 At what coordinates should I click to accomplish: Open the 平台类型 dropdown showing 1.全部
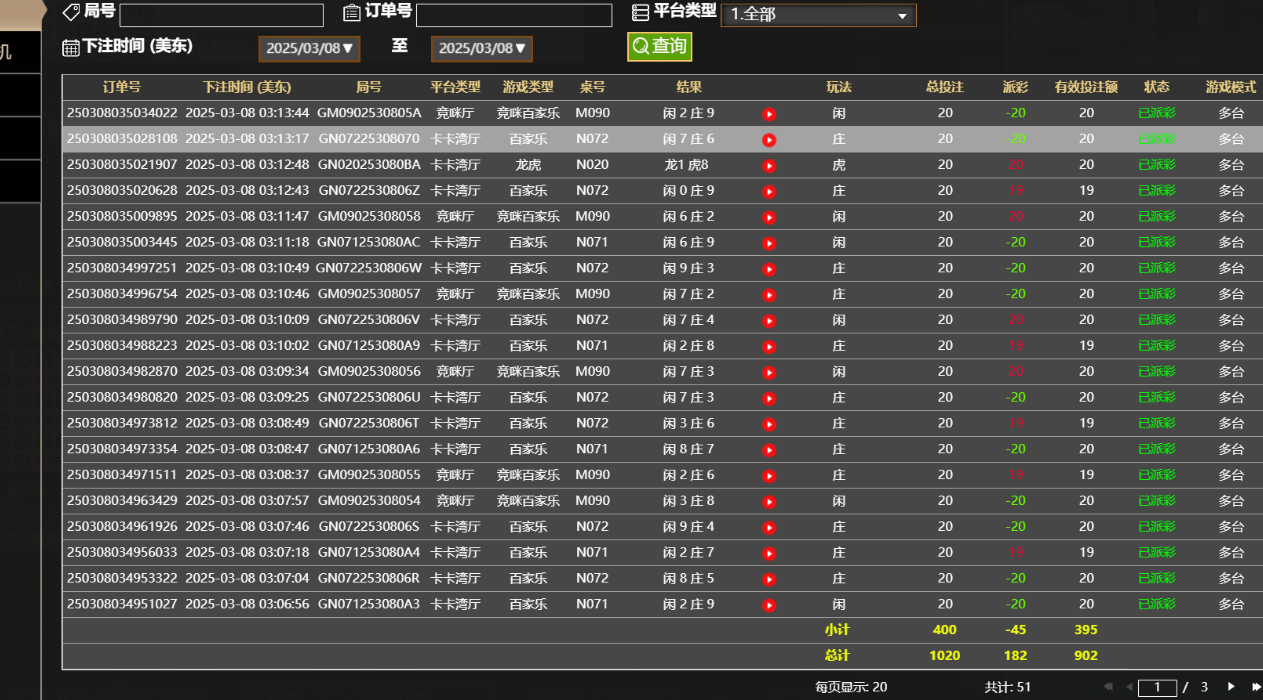(x=818, y=15)
